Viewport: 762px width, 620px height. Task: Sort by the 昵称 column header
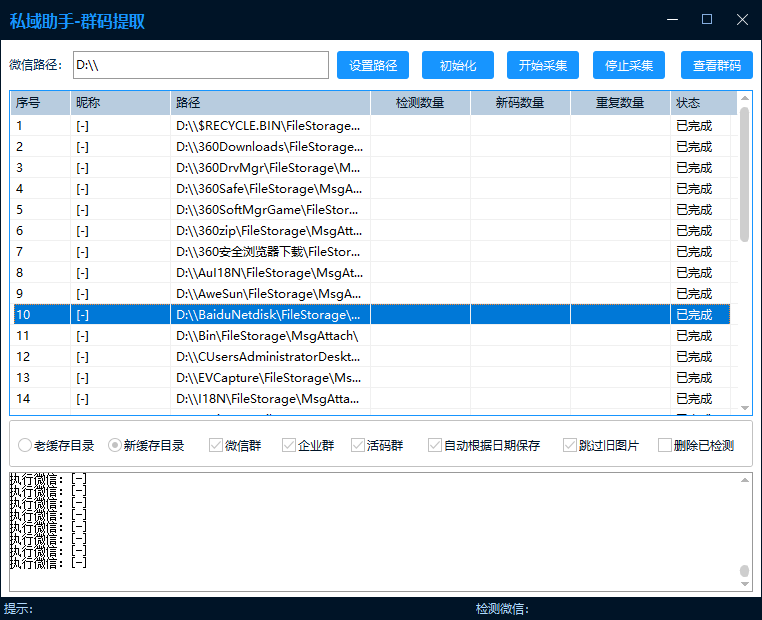pyautogui.click(x=121, y=103)
